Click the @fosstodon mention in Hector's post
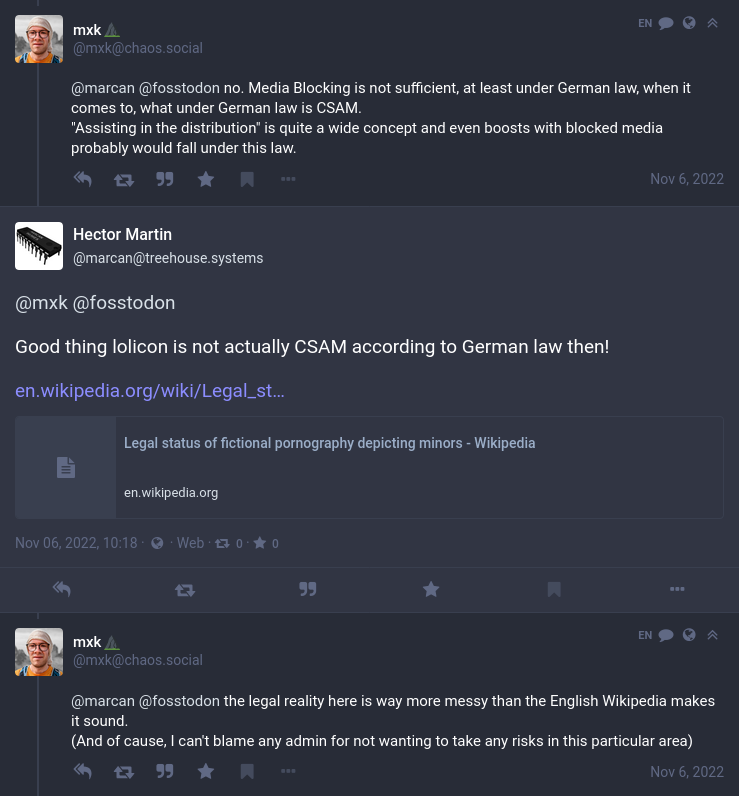Screen dimensions: 739x796 tap(124, 303)
